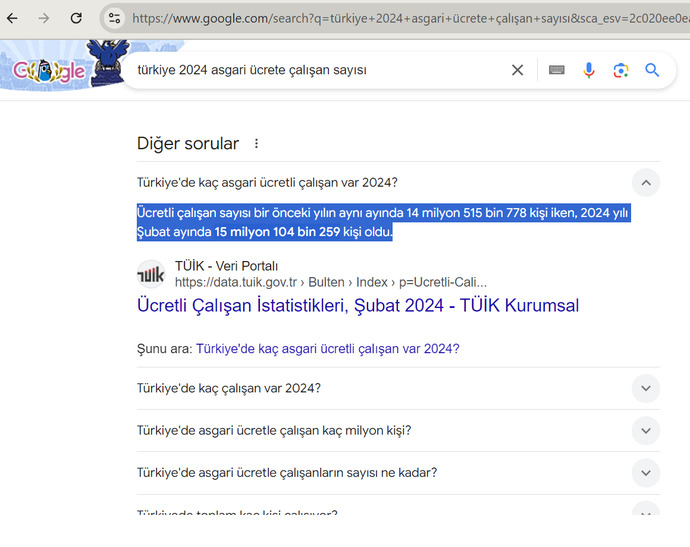The image size is (690, 547).
Task: Click inside the Google search field
Action: tap(319, 70)
